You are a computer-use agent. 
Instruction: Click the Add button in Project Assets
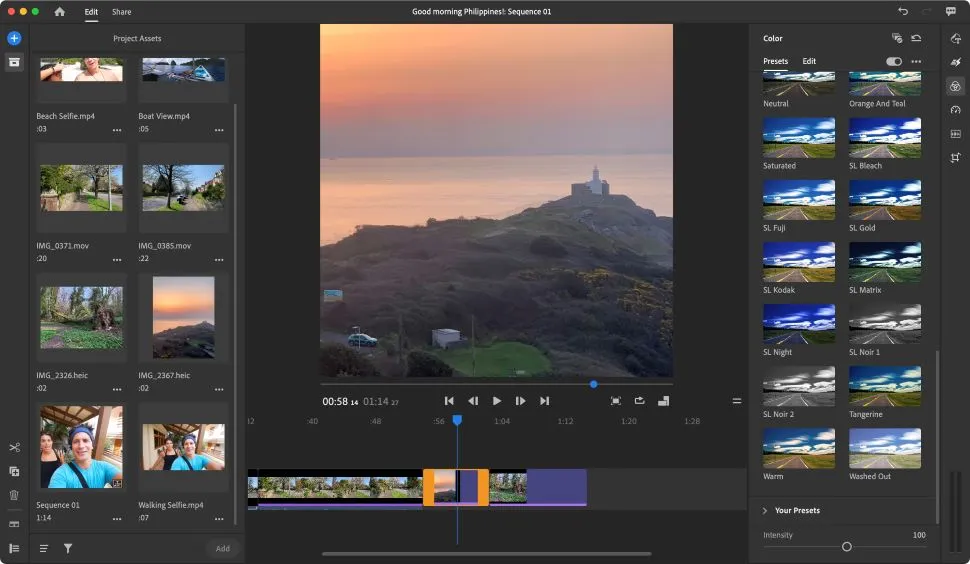coord(222,548)
